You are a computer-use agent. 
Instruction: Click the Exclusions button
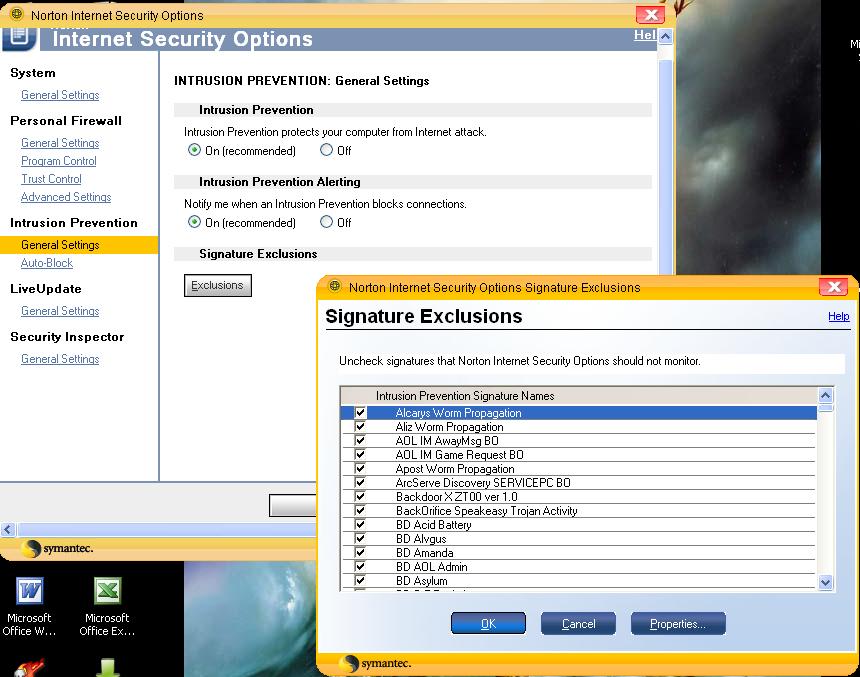click(218, 285)
